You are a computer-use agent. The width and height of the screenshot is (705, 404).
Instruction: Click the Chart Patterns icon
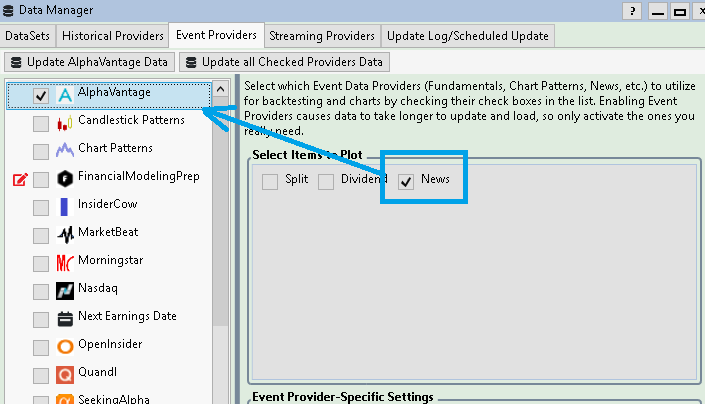[x=65, y=151]
